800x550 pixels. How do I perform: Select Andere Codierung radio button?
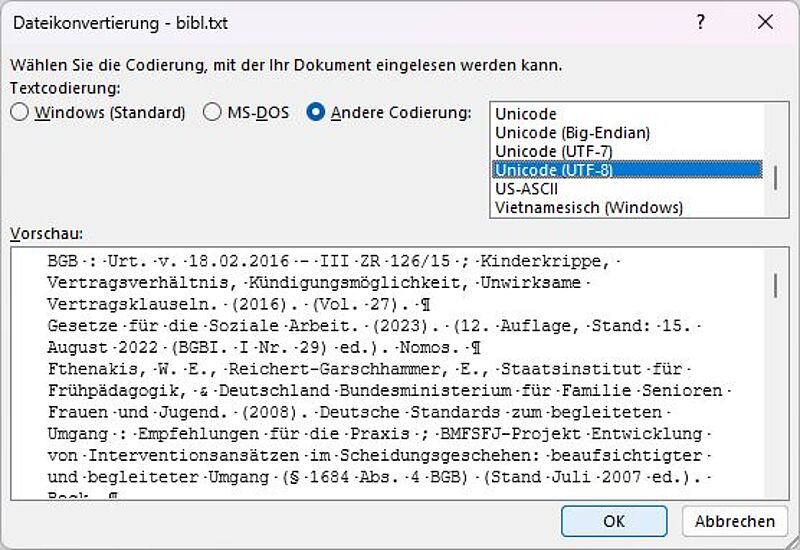click(315, 112)
